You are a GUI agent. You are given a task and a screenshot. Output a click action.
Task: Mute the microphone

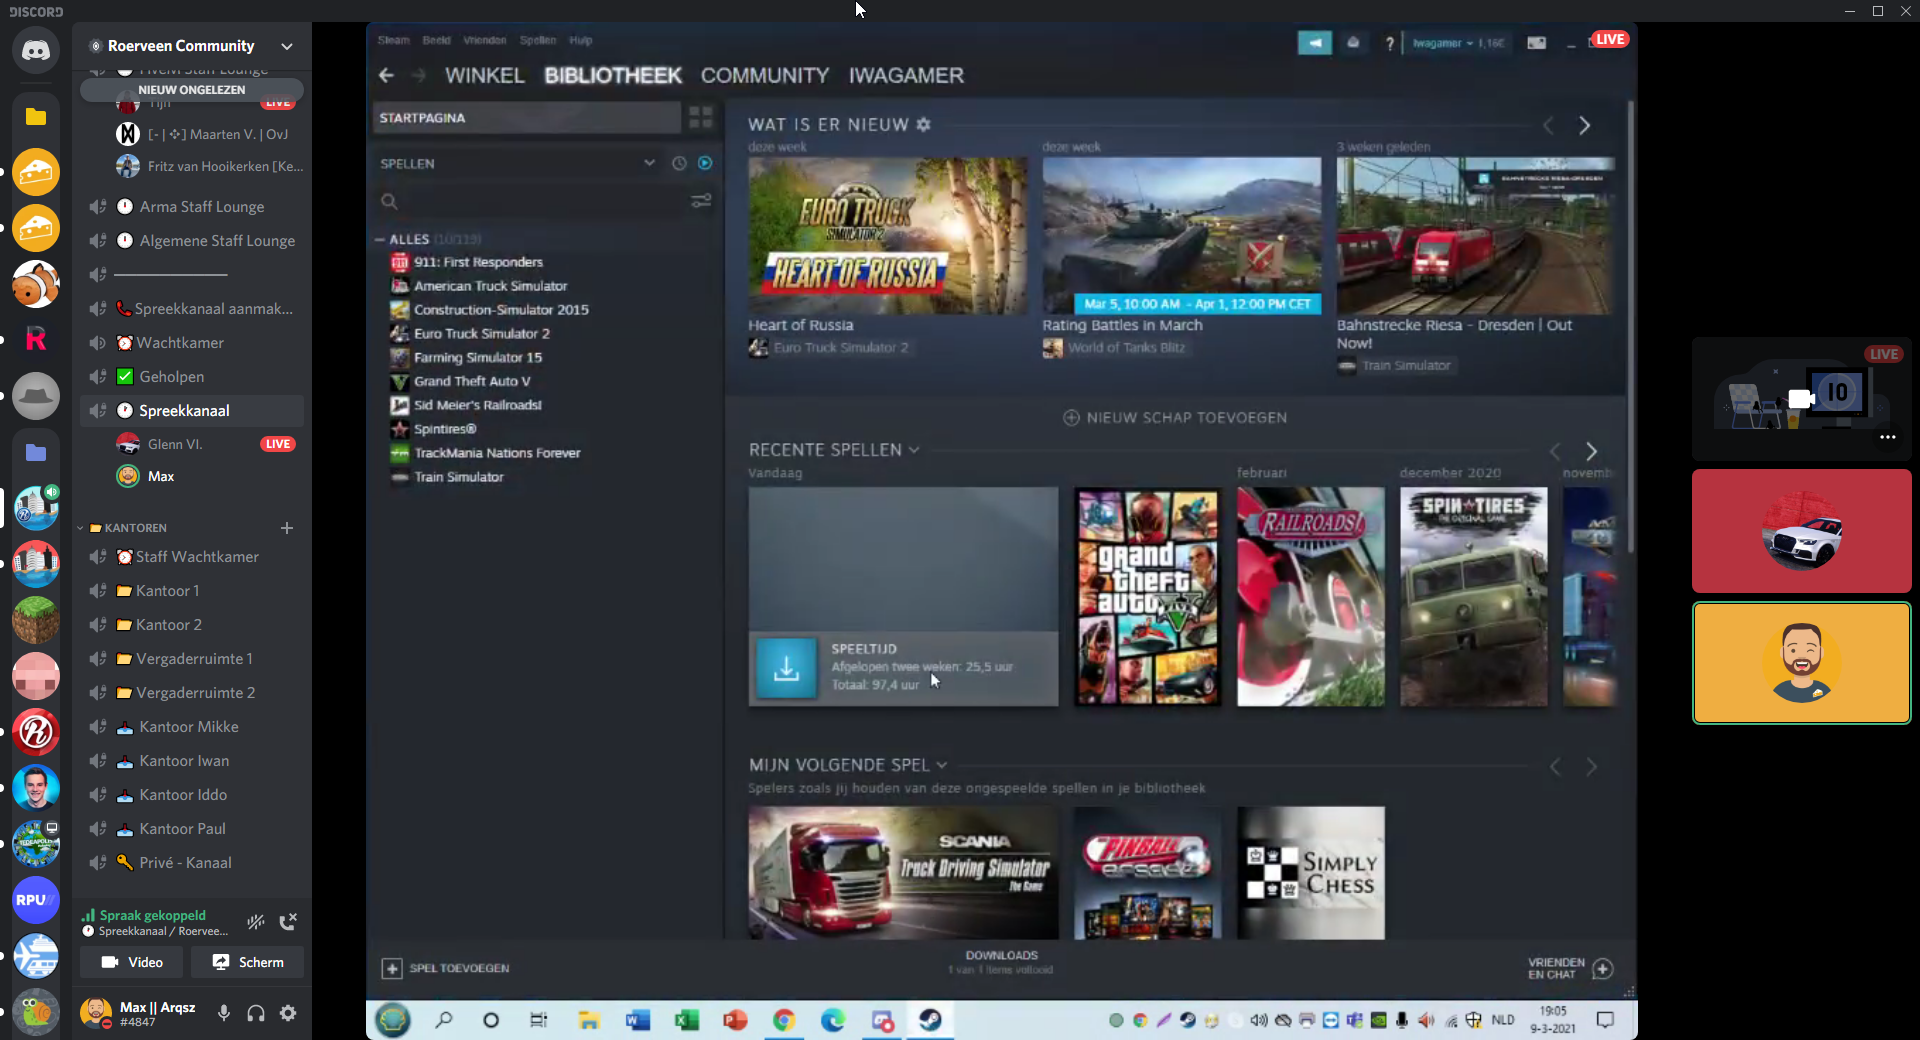click(224, 1013)
